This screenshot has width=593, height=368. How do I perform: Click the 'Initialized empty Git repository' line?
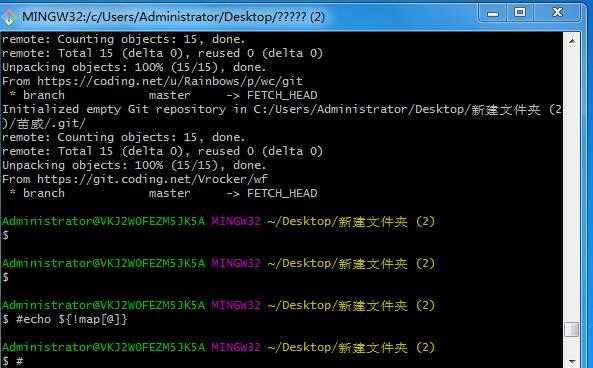point(282,109)
